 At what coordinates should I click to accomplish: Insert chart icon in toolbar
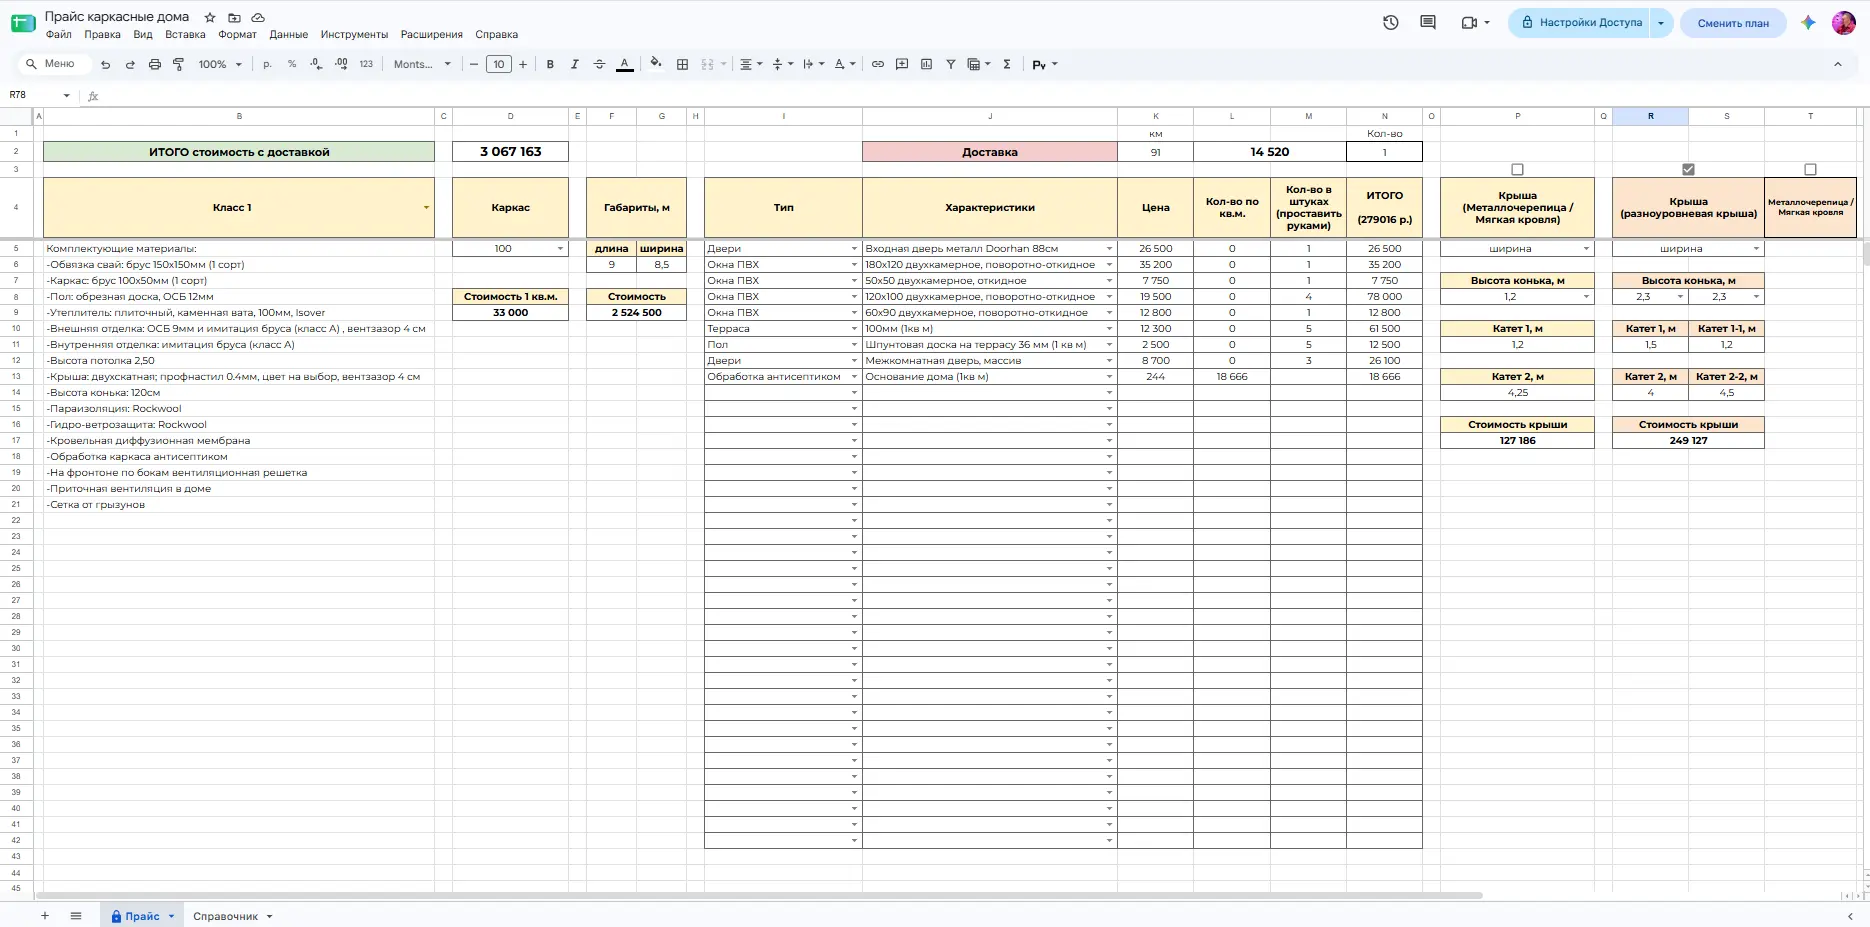click(926, 64)
